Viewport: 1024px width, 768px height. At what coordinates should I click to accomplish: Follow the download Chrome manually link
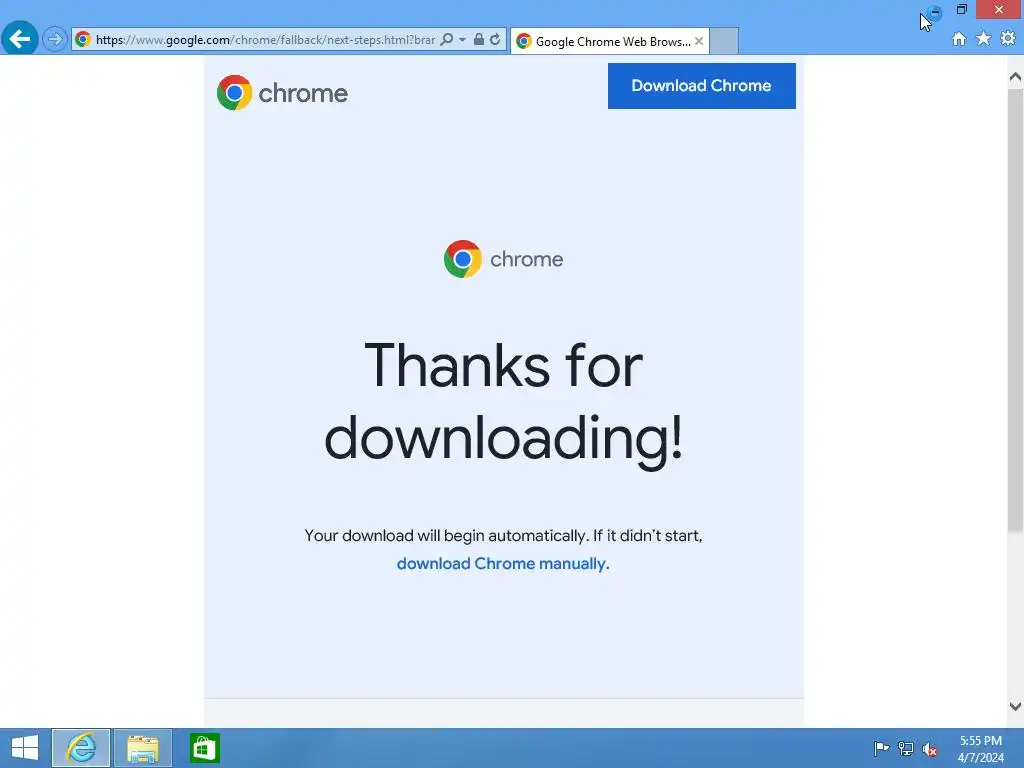(x=503, y=564)
